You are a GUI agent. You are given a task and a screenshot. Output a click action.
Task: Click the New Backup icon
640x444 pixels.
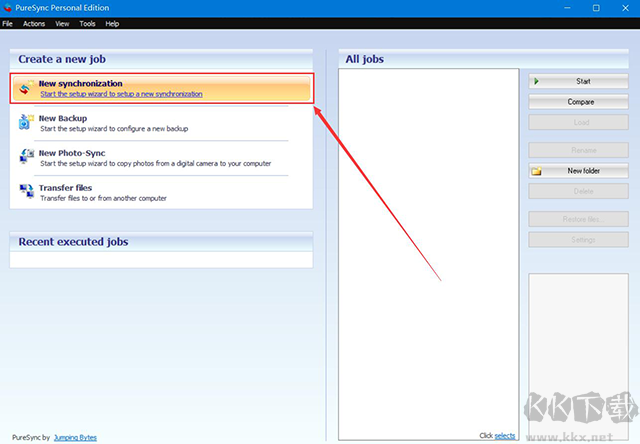(x=26, y=122)
